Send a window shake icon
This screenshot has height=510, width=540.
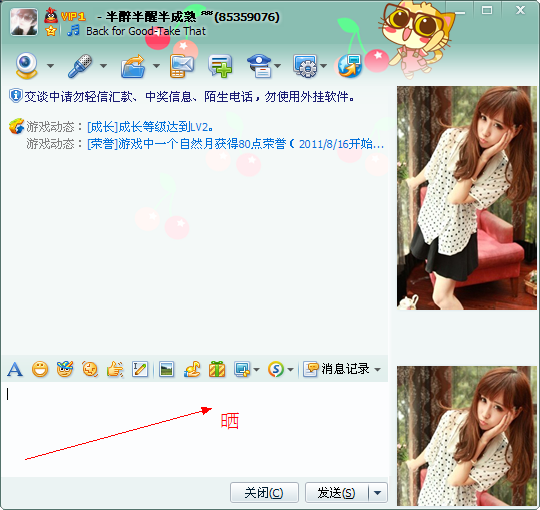[90, 370]
